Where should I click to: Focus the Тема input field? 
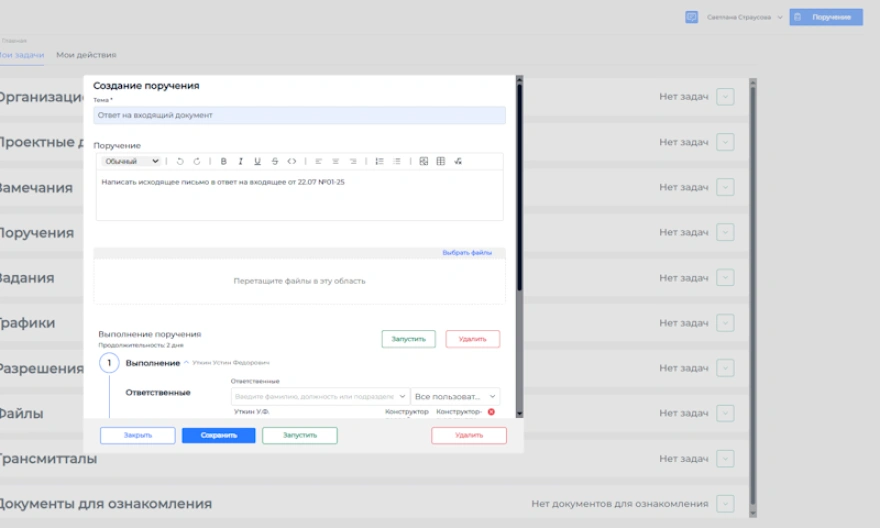coord(299,115)
